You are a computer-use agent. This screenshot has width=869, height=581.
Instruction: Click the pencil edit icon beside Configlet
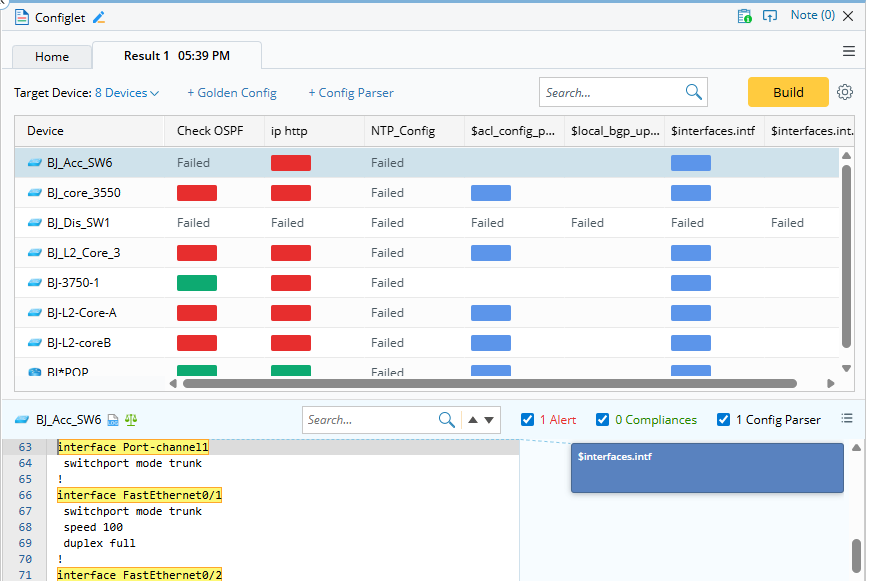[x=98, y=17]
